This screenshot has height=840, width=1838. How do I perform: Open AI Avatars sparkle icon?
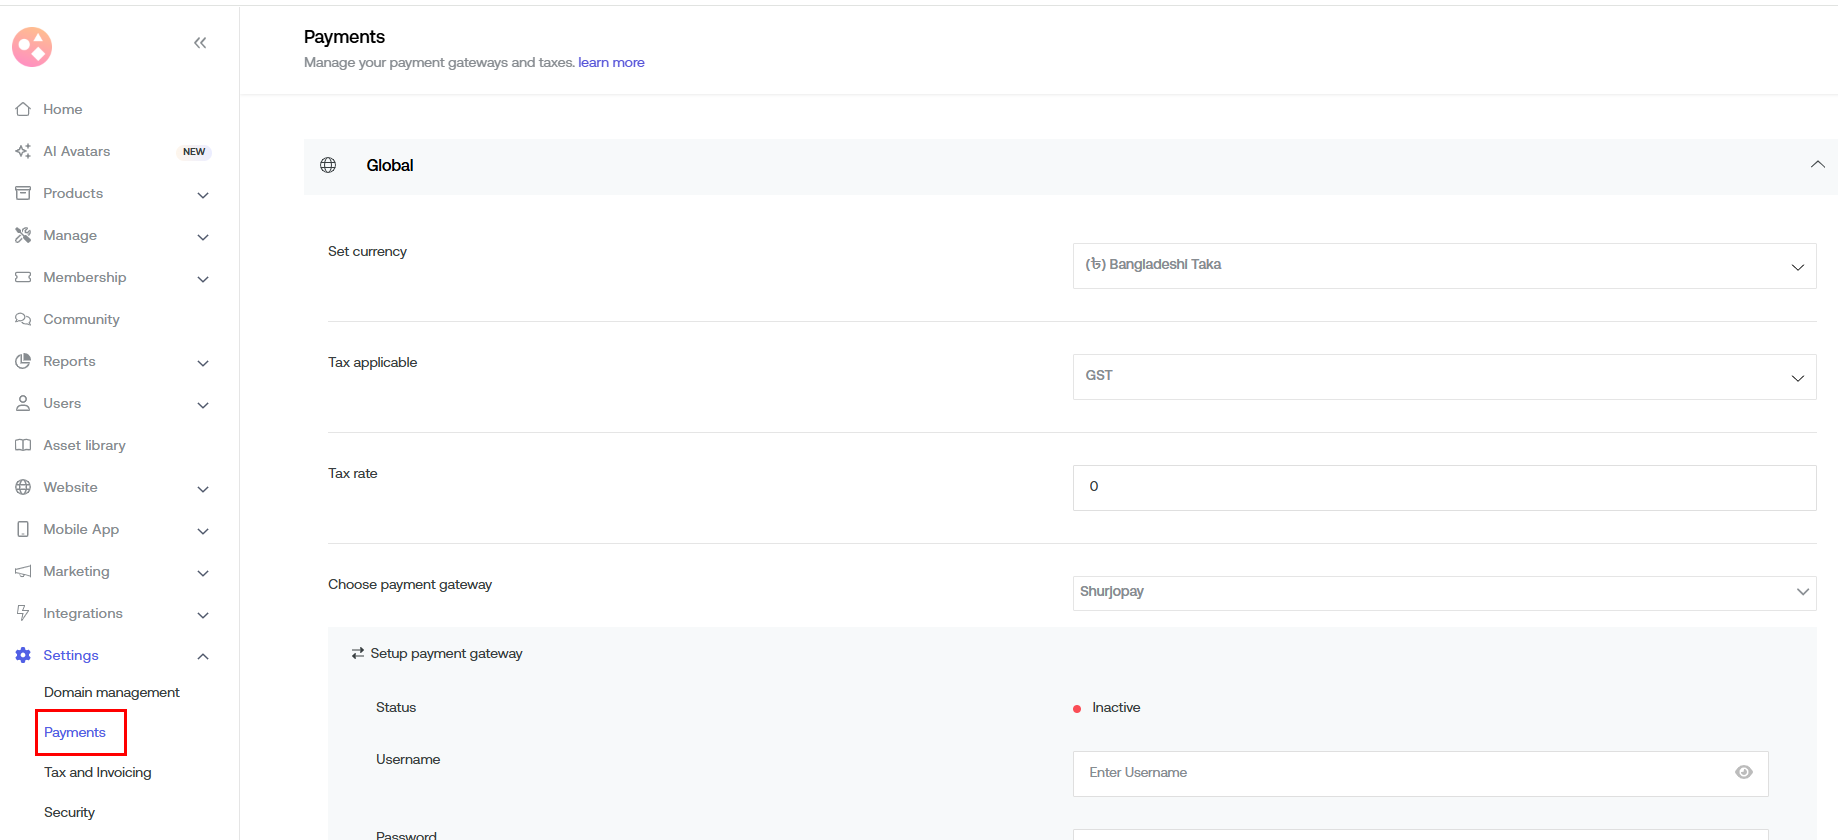point(23,151)
